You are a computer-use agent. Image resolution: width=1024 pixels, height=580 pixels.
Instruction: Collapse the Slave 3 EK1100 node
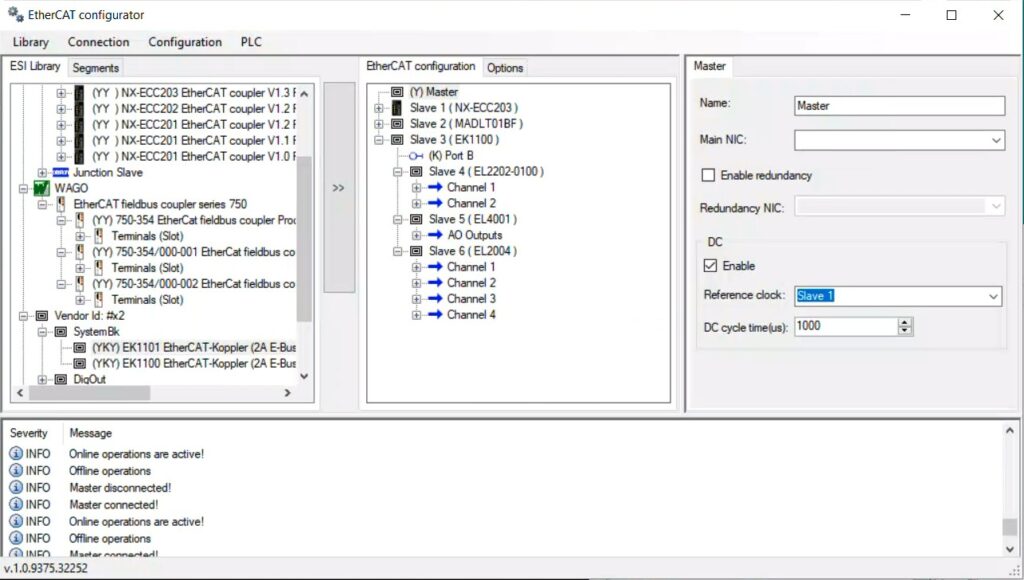(379, 140)
